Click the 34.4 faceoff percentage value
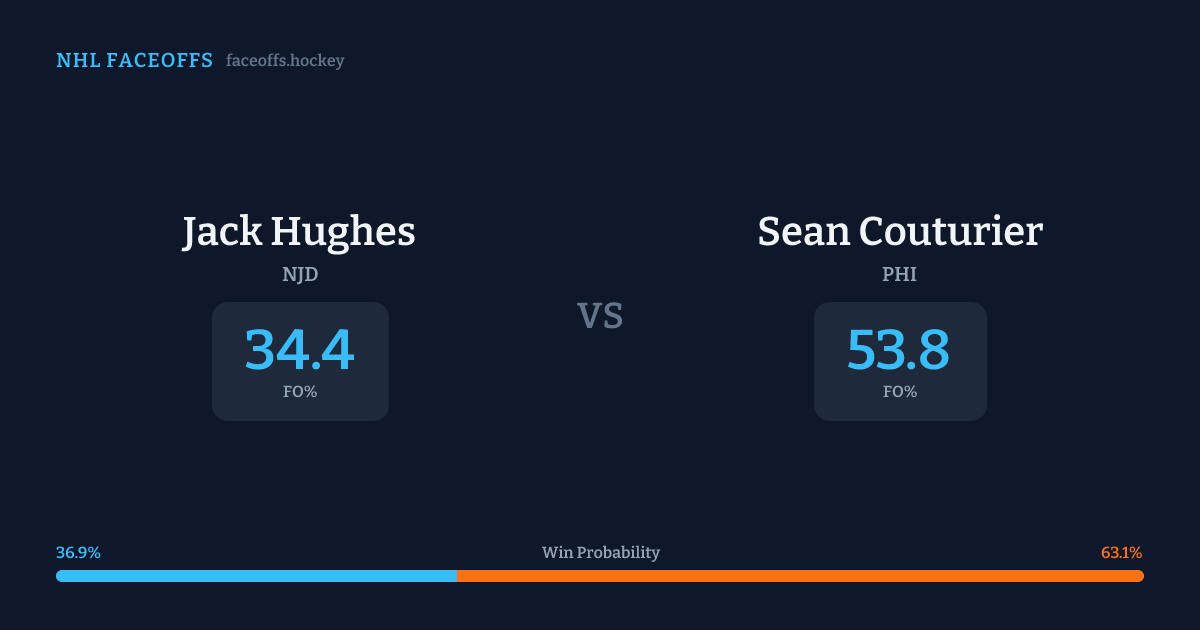 tap(300, 350)
